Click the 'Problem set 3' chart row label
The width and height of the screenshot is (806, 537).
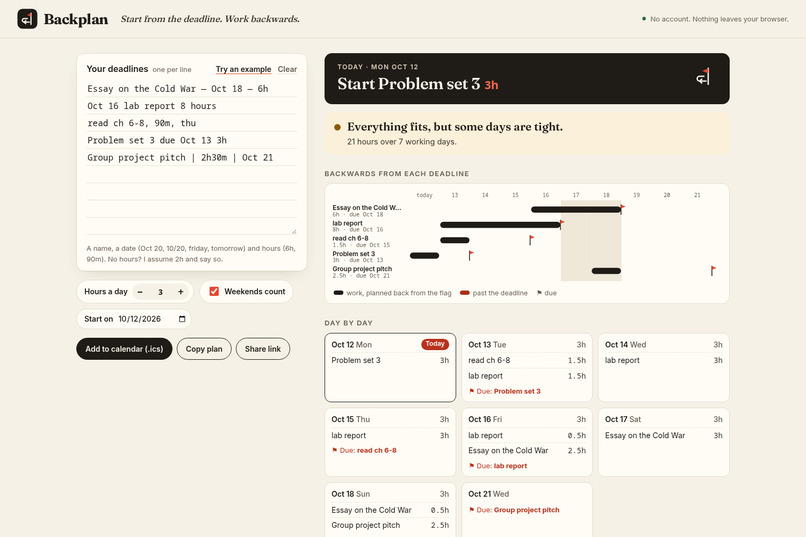click(x=354, y=254)
